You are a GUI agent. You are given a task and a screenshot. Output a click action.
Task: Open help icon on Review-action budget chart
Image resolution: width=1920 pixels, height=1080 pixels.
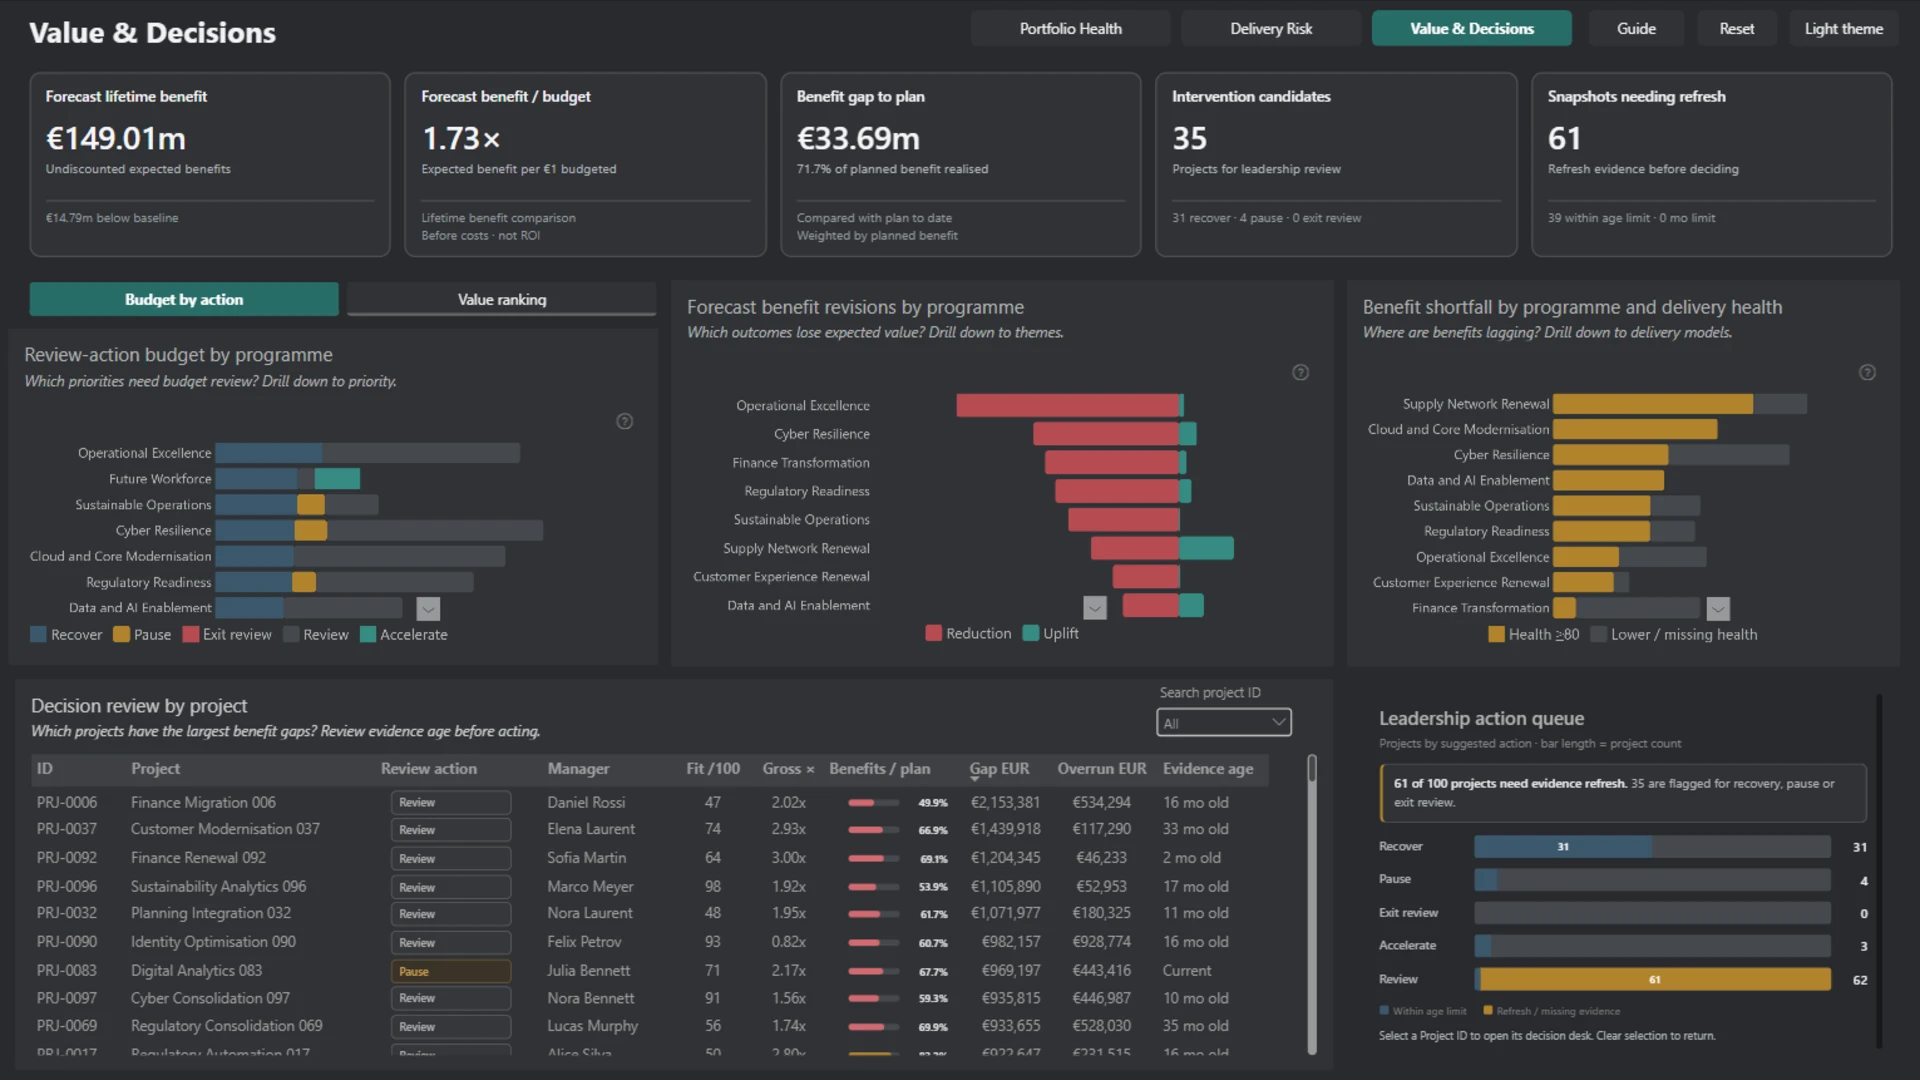(624, 421)
